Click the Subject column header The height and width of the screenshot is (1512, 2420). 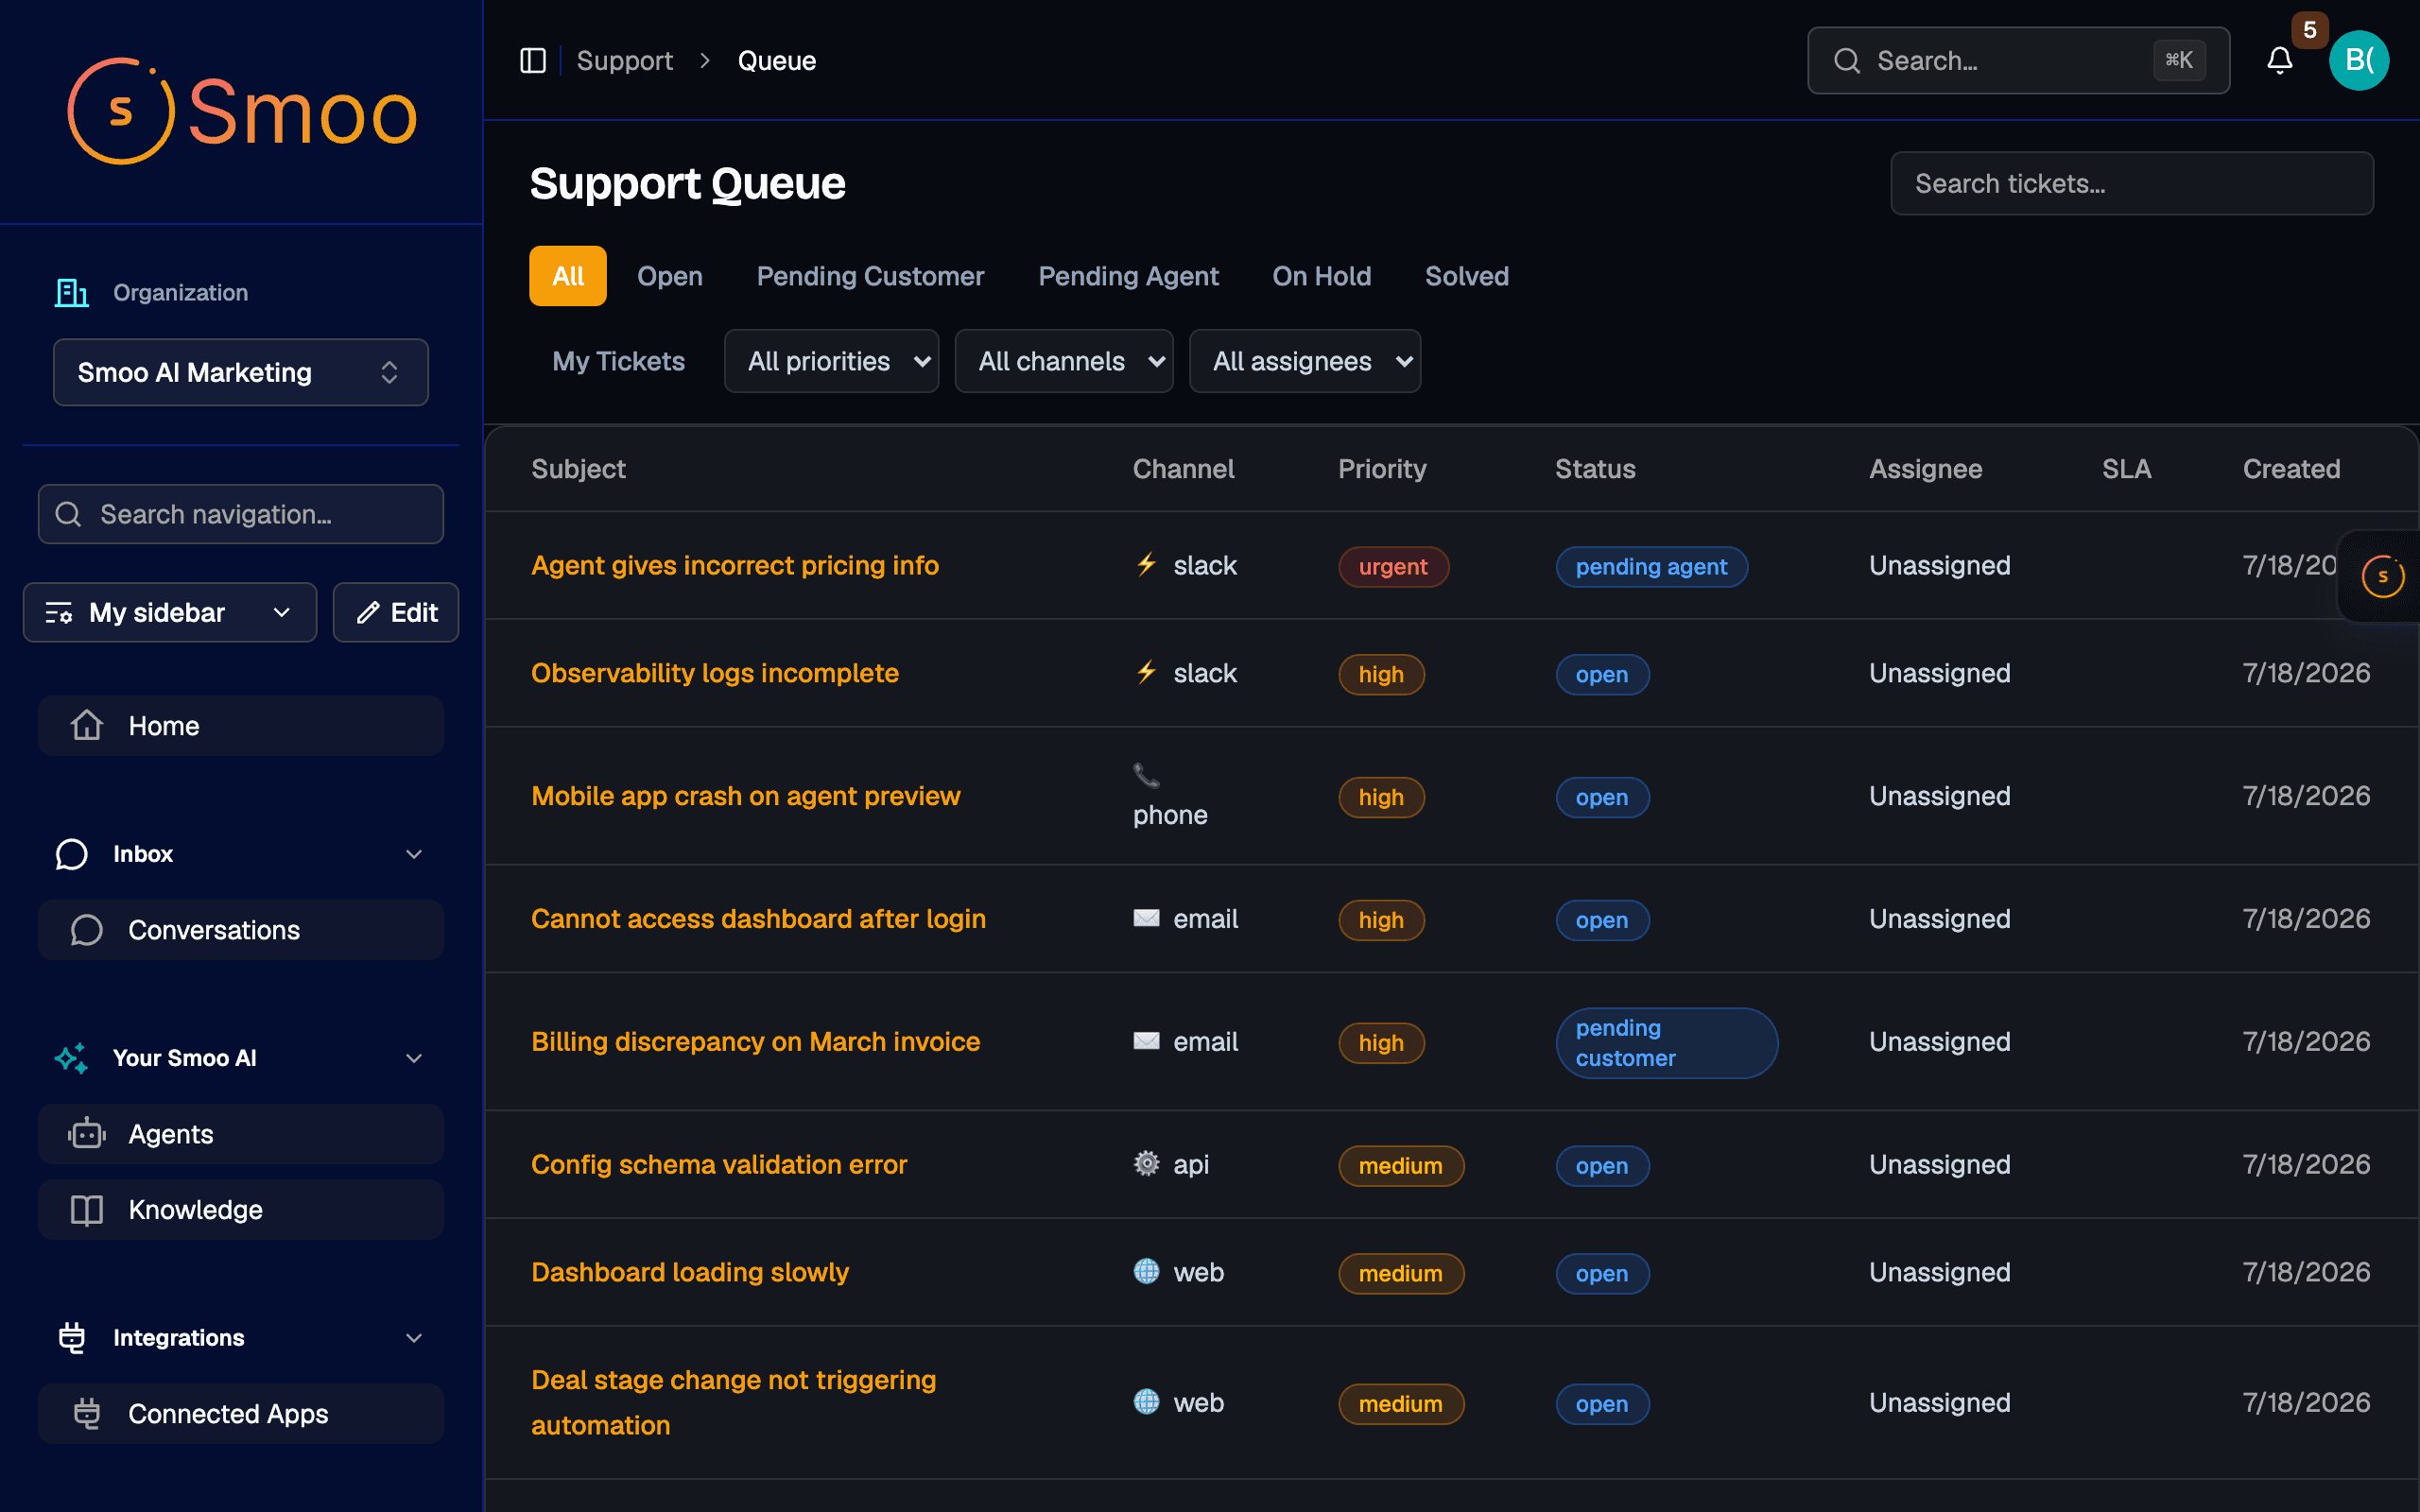click(x=578, y=469)
